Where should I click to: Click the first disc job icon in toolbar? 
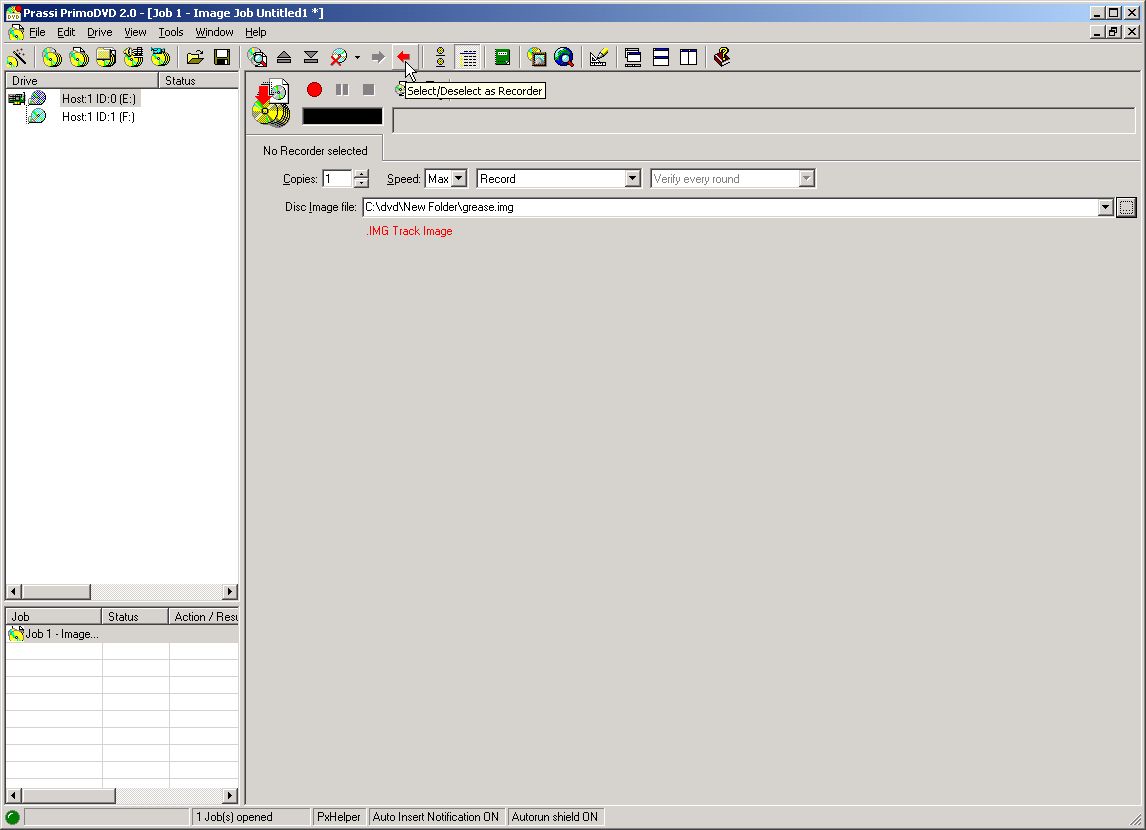(x=51, y=57)
